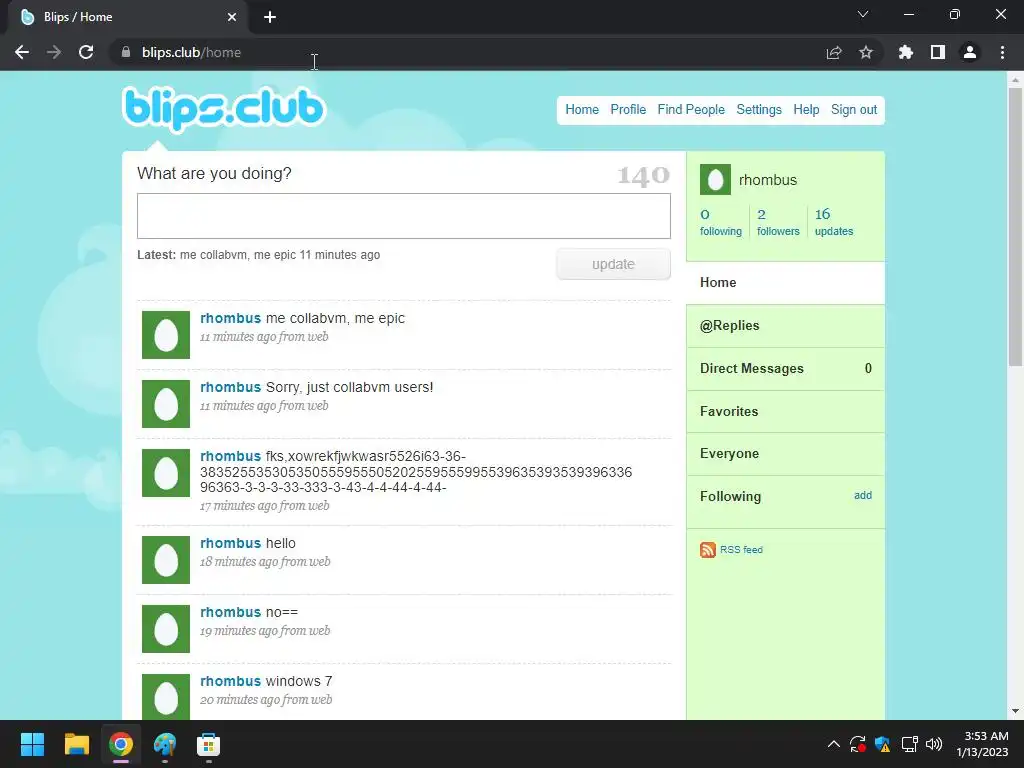Image resolution: width=1024 pixels, height=768 pixels.
Task: Click the browser back arrow
Action: pos(22,52)
